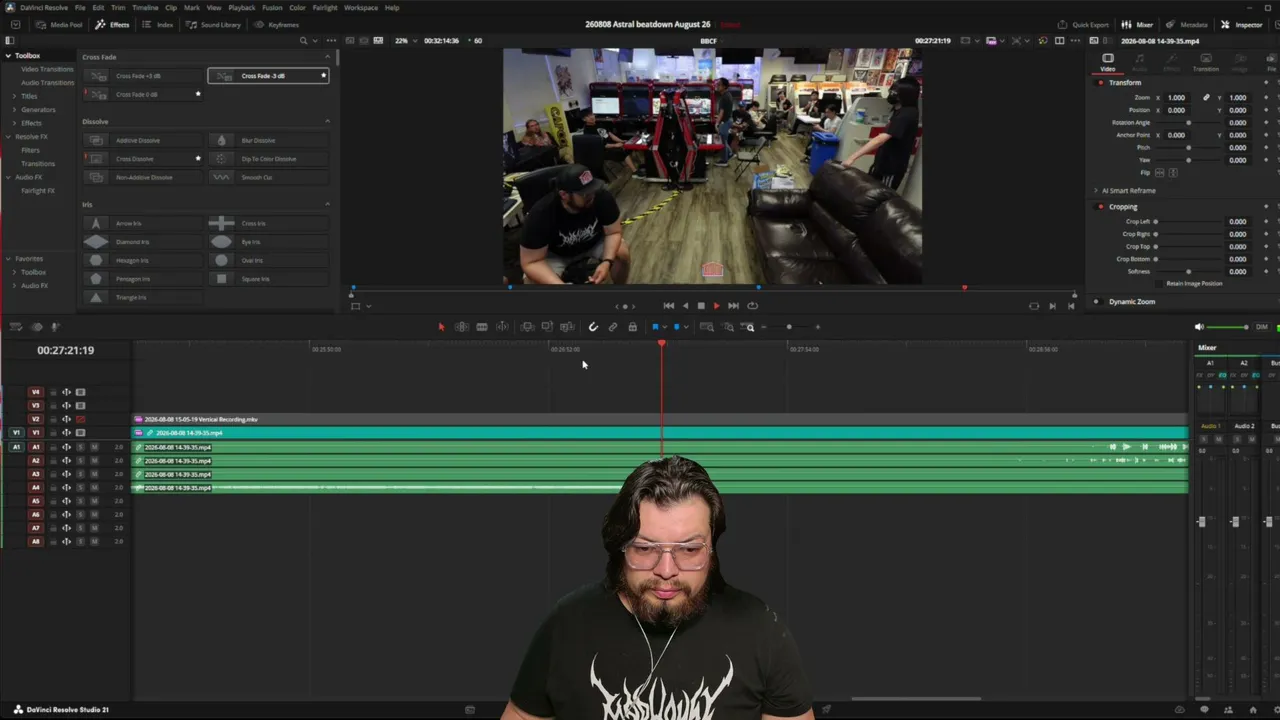This screenshot has width=1280, height=720.
Task: Toggle the Effects panel button
Action: pos(112,24)
